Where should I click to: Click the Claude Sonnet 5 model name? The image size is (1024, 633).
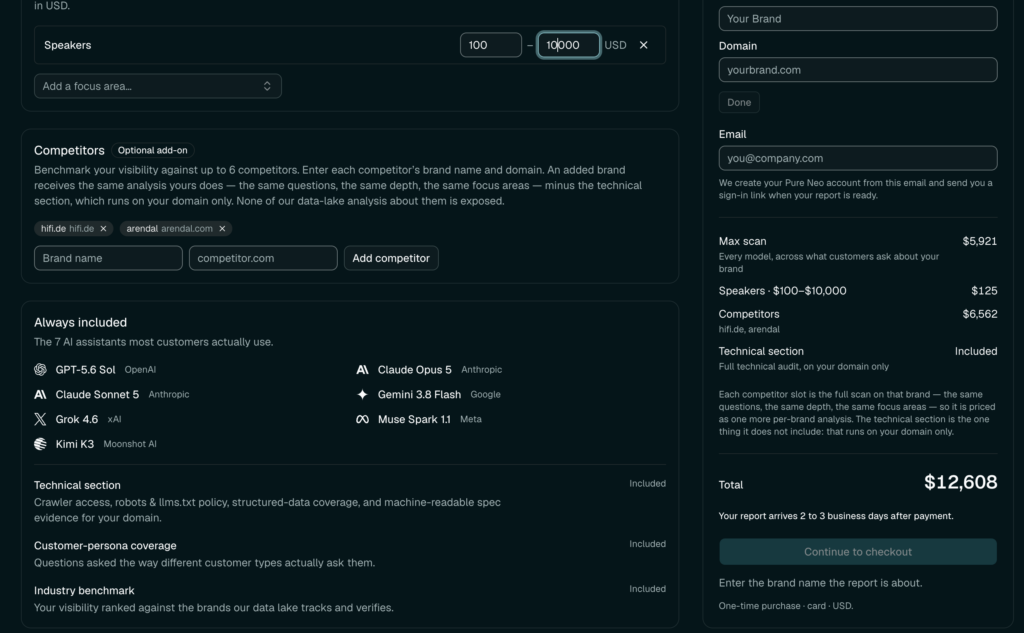[x=97, y=395]
